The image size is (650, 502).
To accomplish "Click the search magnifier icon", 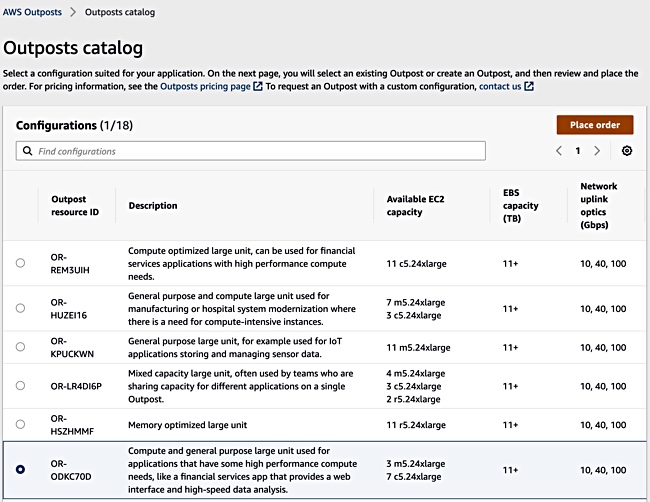I will (x=27, y=151).
